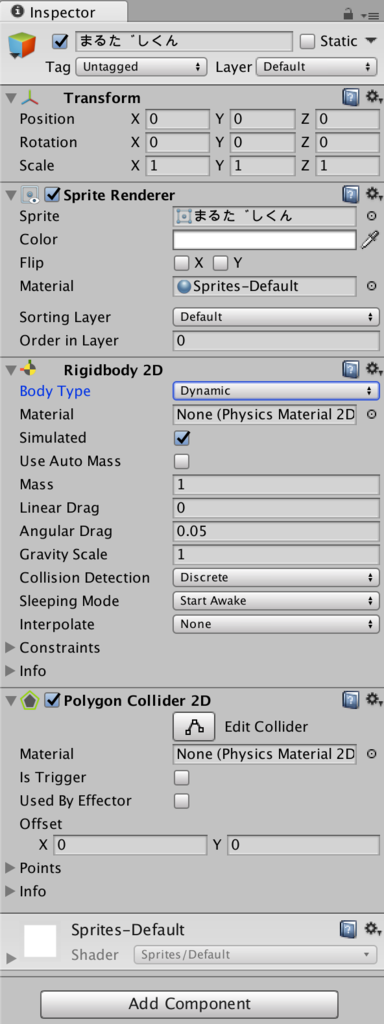Click the Rigidbody 2D component icon

pos(30,370)
